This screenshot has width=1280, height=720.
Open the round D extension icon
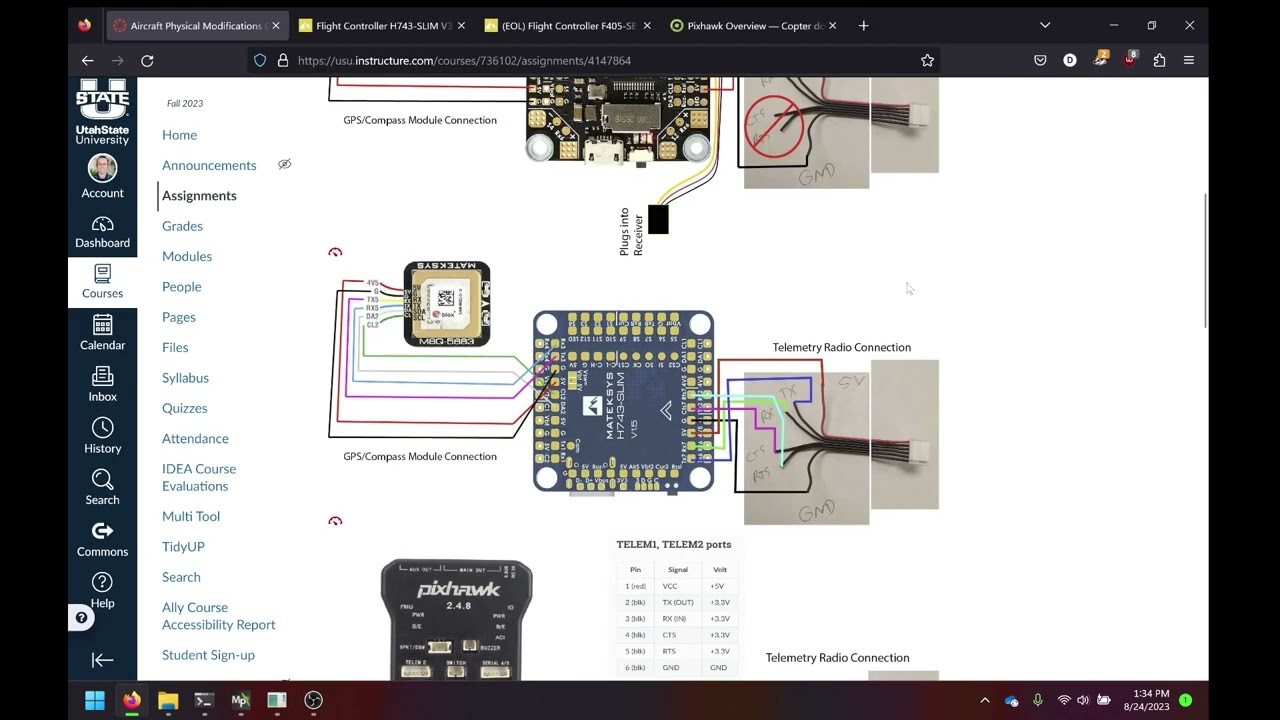(x=1070, y=60)
